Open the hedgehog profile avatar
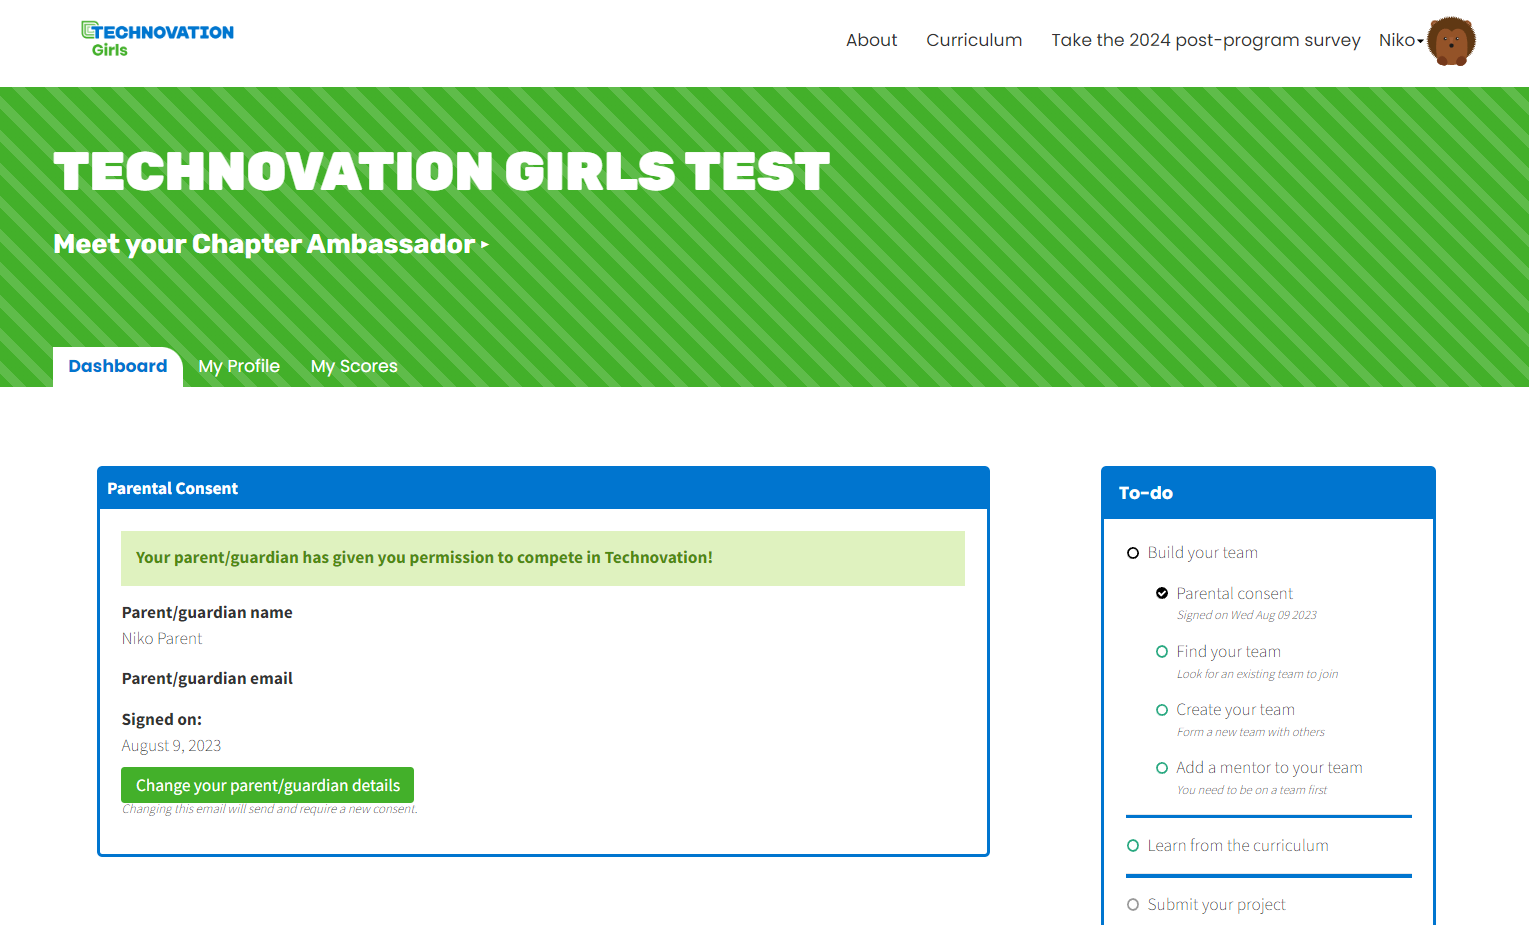This screenshot has width=1529, height=925. pyautogui.click(x=1451, y=41)
